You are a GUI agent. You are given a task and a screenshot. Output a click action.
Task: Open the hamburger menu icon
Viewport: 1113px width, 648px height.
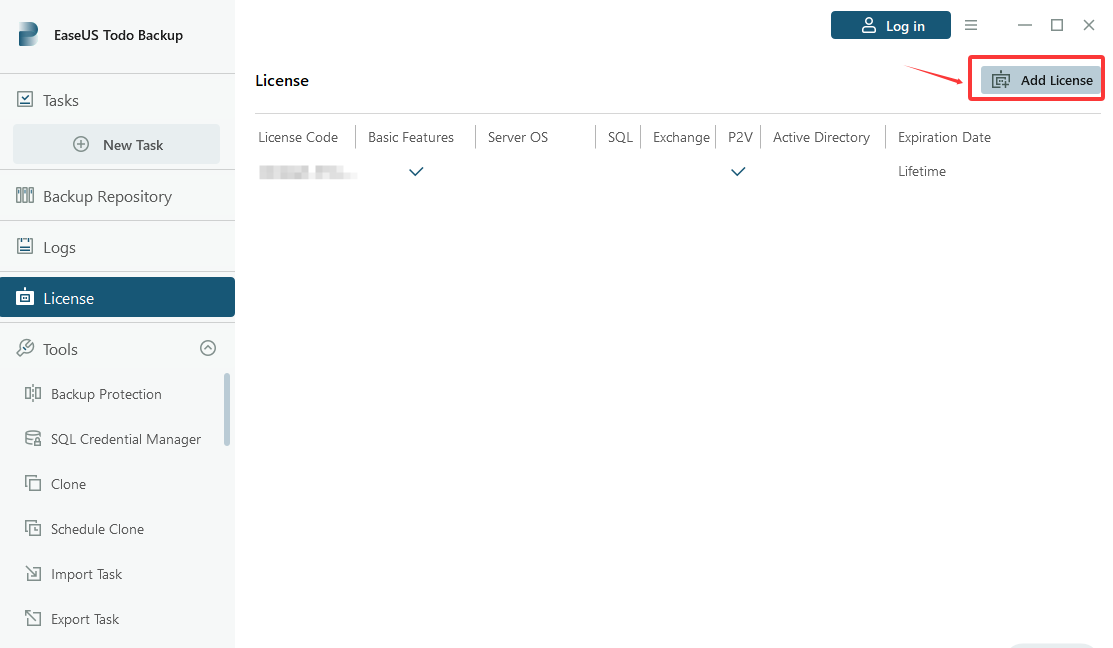(971, 26)
